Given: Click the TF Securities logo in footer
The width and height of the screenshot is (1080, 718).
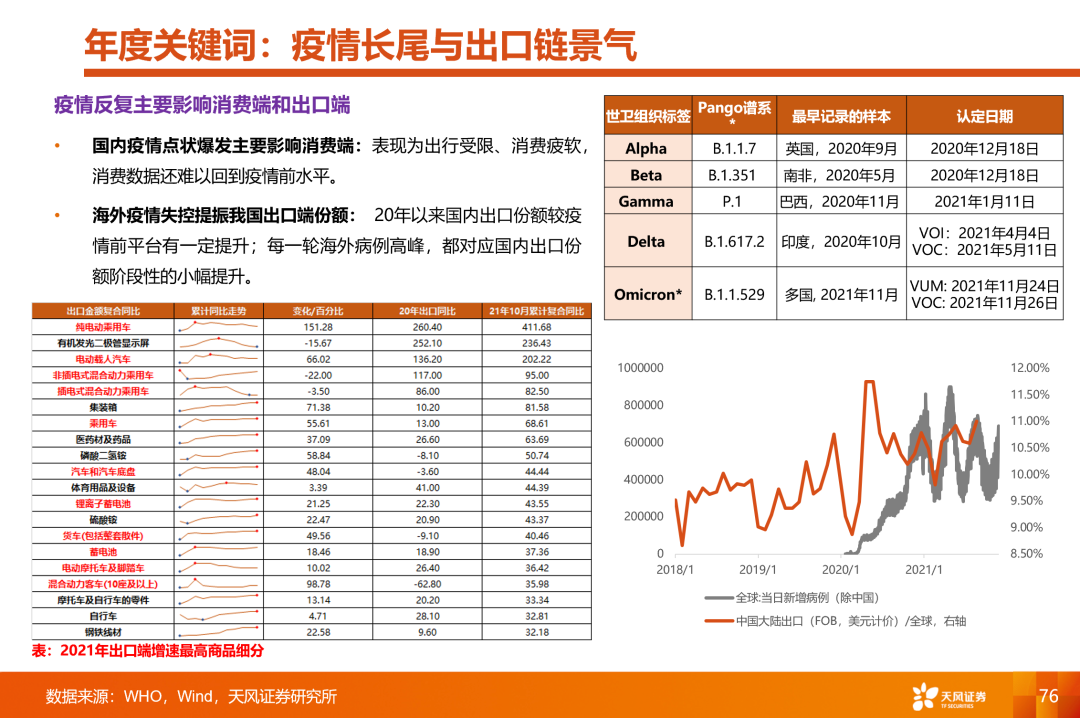Looking at the screenshot, I should tap(950, 696).
